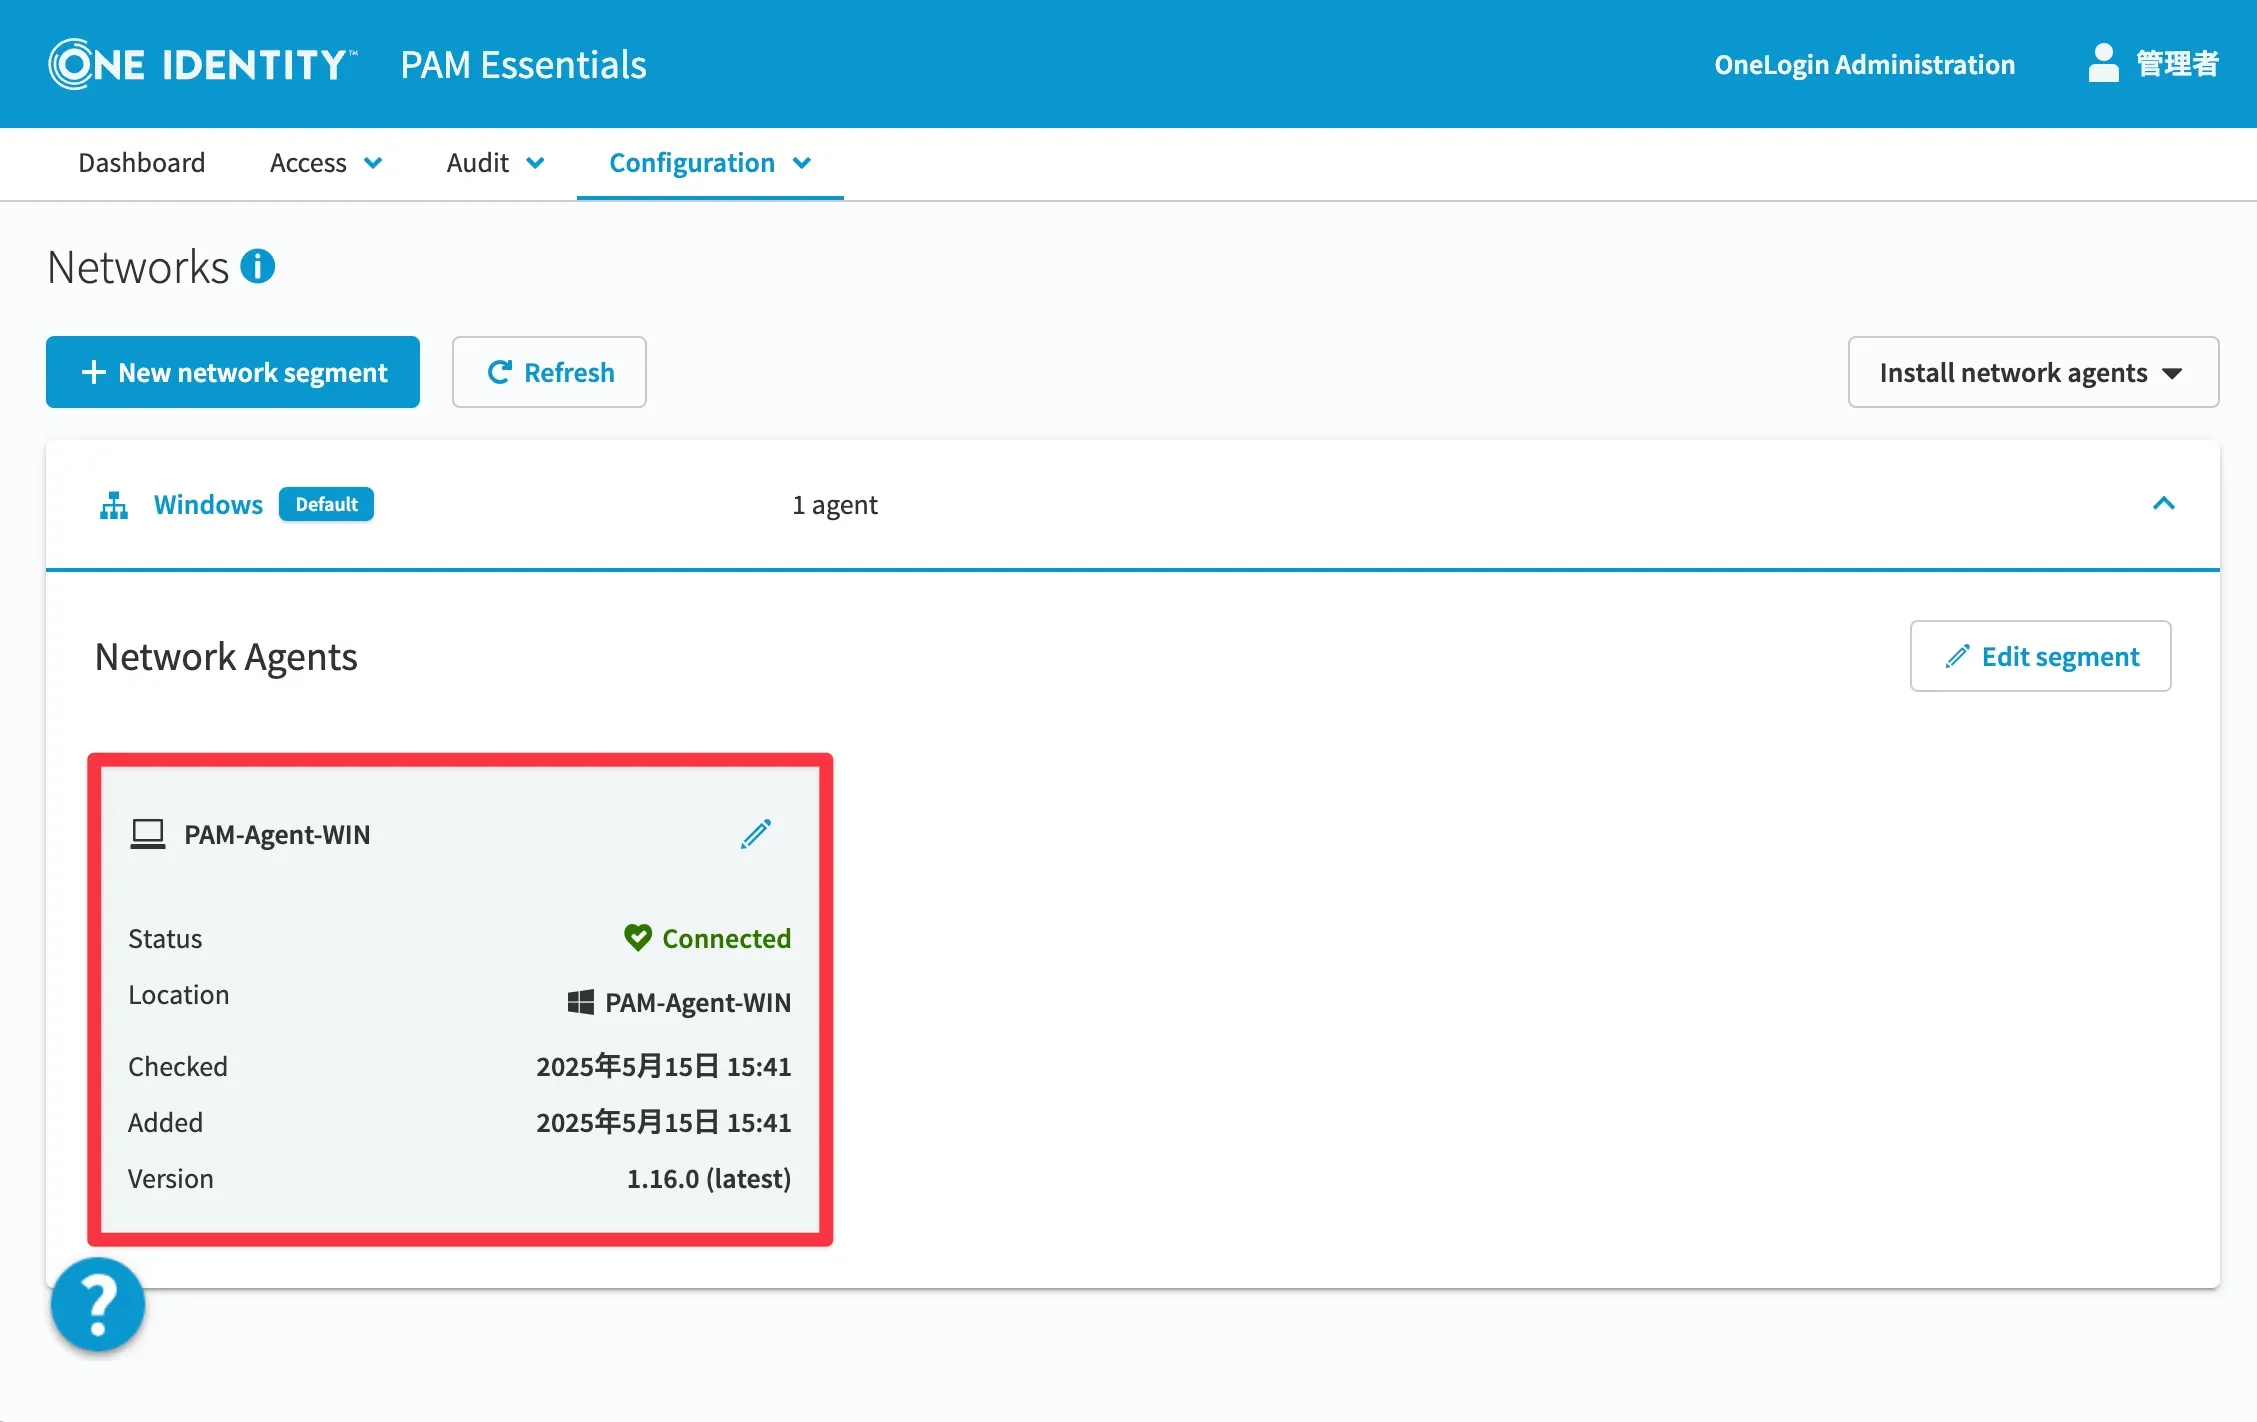2257x1422 pixels.
Task: Click the user profile icon in header
Action: tap(2103, 64)
